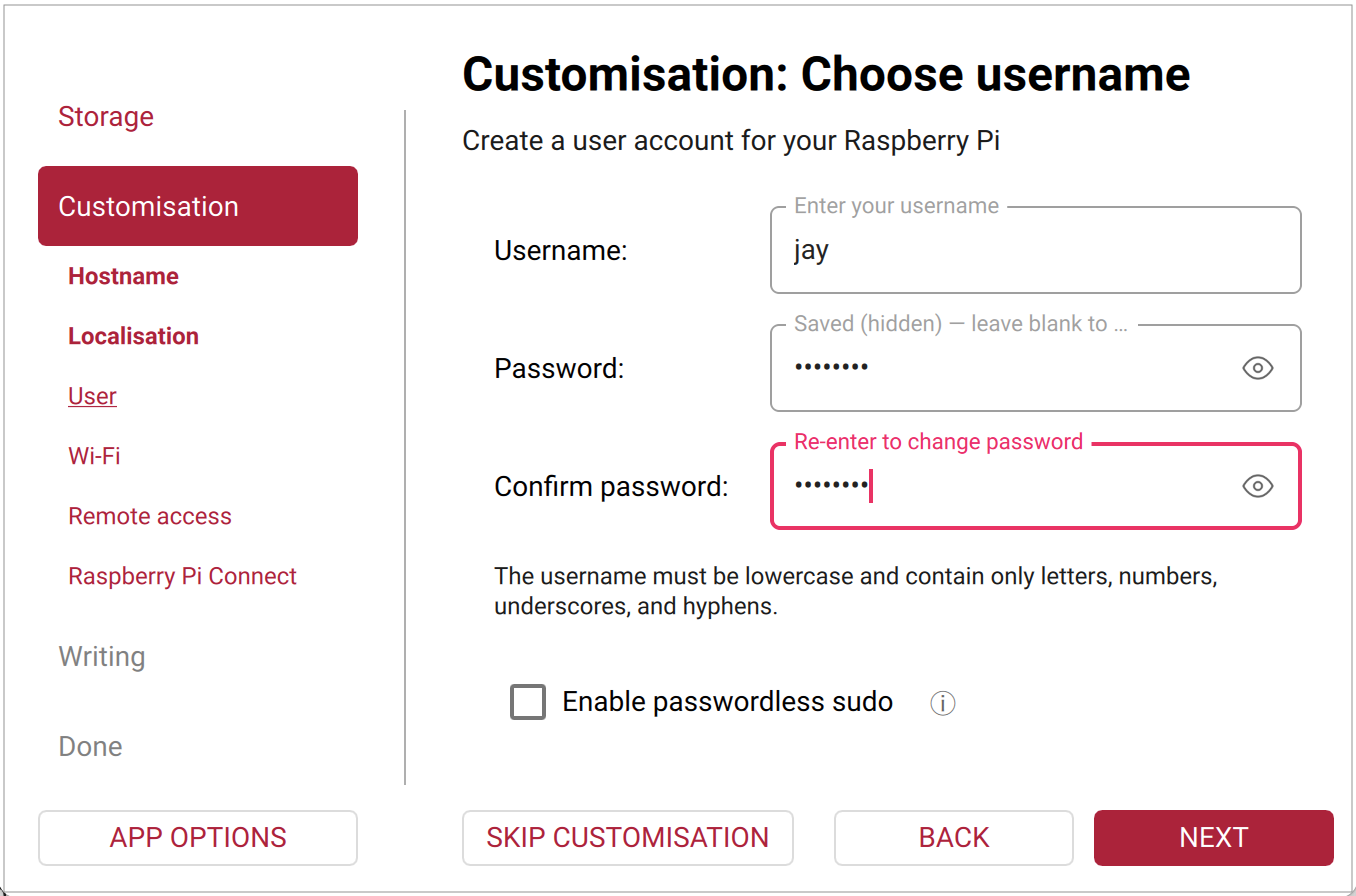Open the Raspberry Pi Connect page
Viewport: 1356px width, 896px height.
(182, 576)
